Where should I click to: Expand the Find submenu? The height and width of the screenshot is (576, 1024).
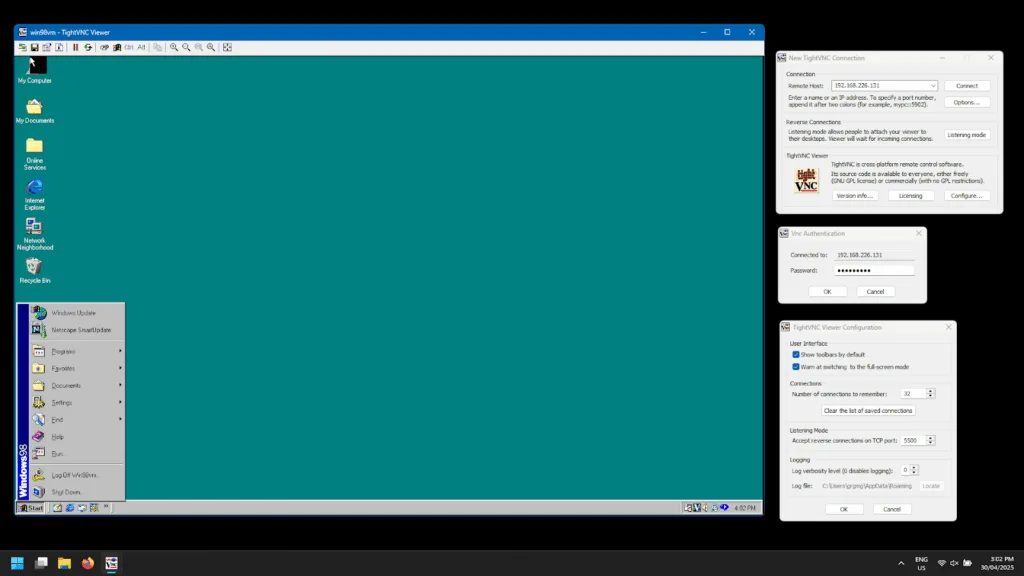[77, 419]
